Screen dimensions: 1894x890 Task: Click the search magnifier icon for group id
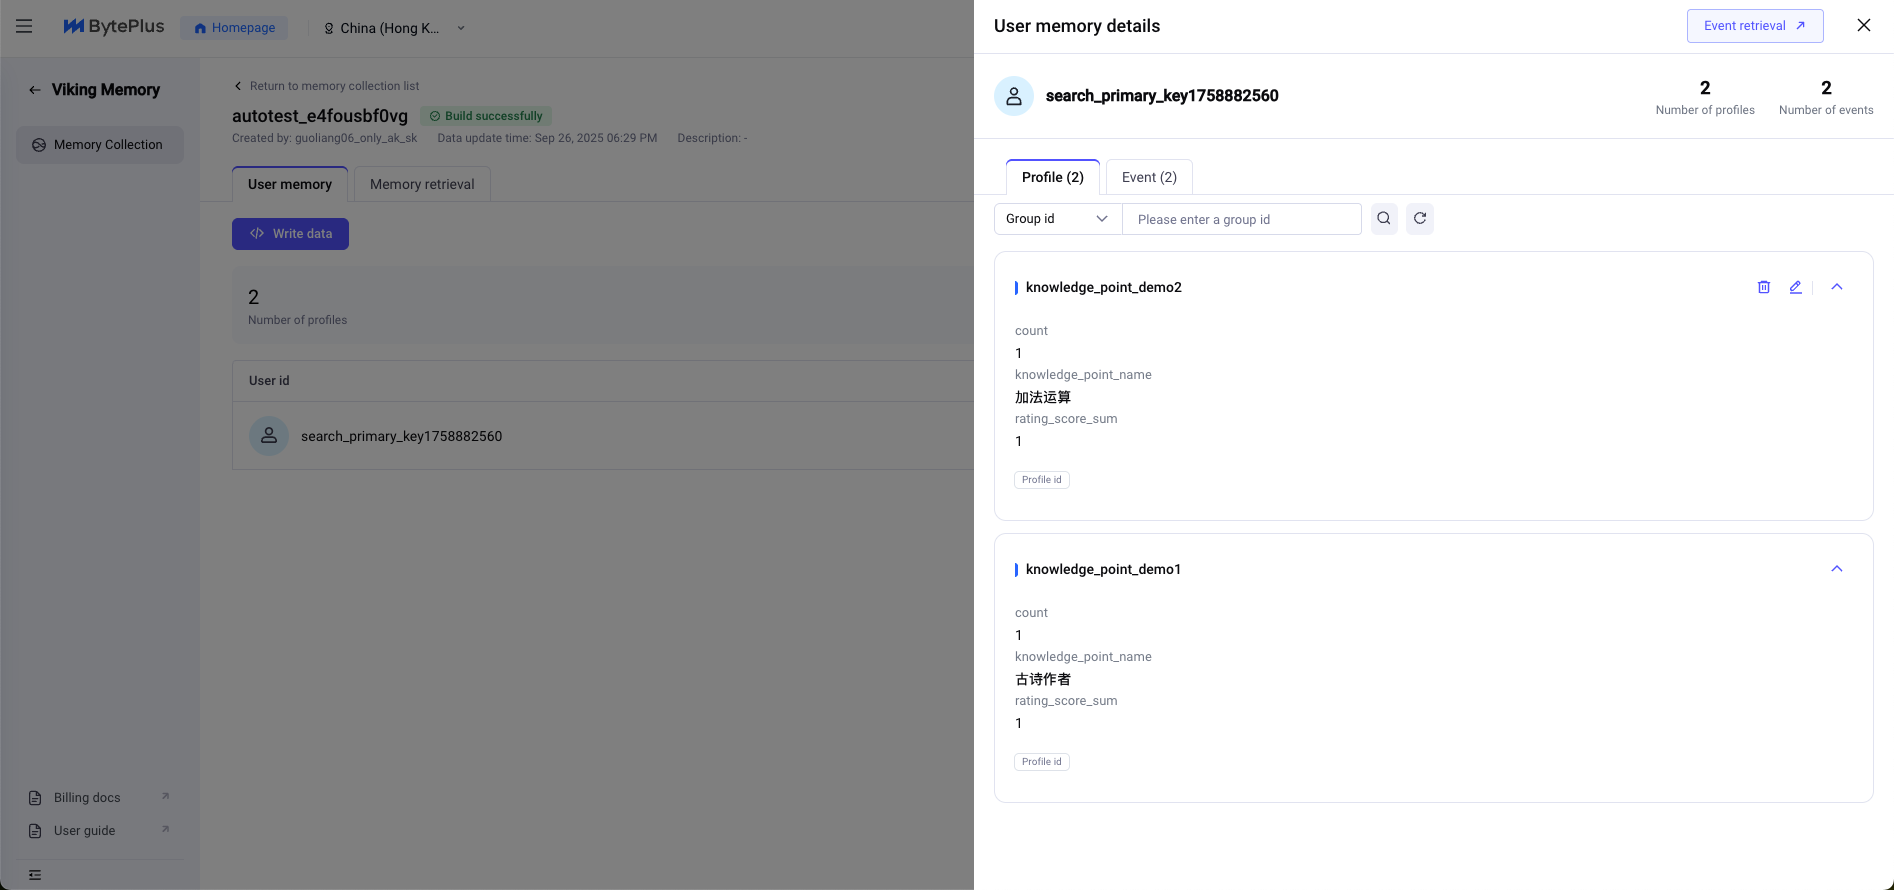click(x=1384, y=219)
